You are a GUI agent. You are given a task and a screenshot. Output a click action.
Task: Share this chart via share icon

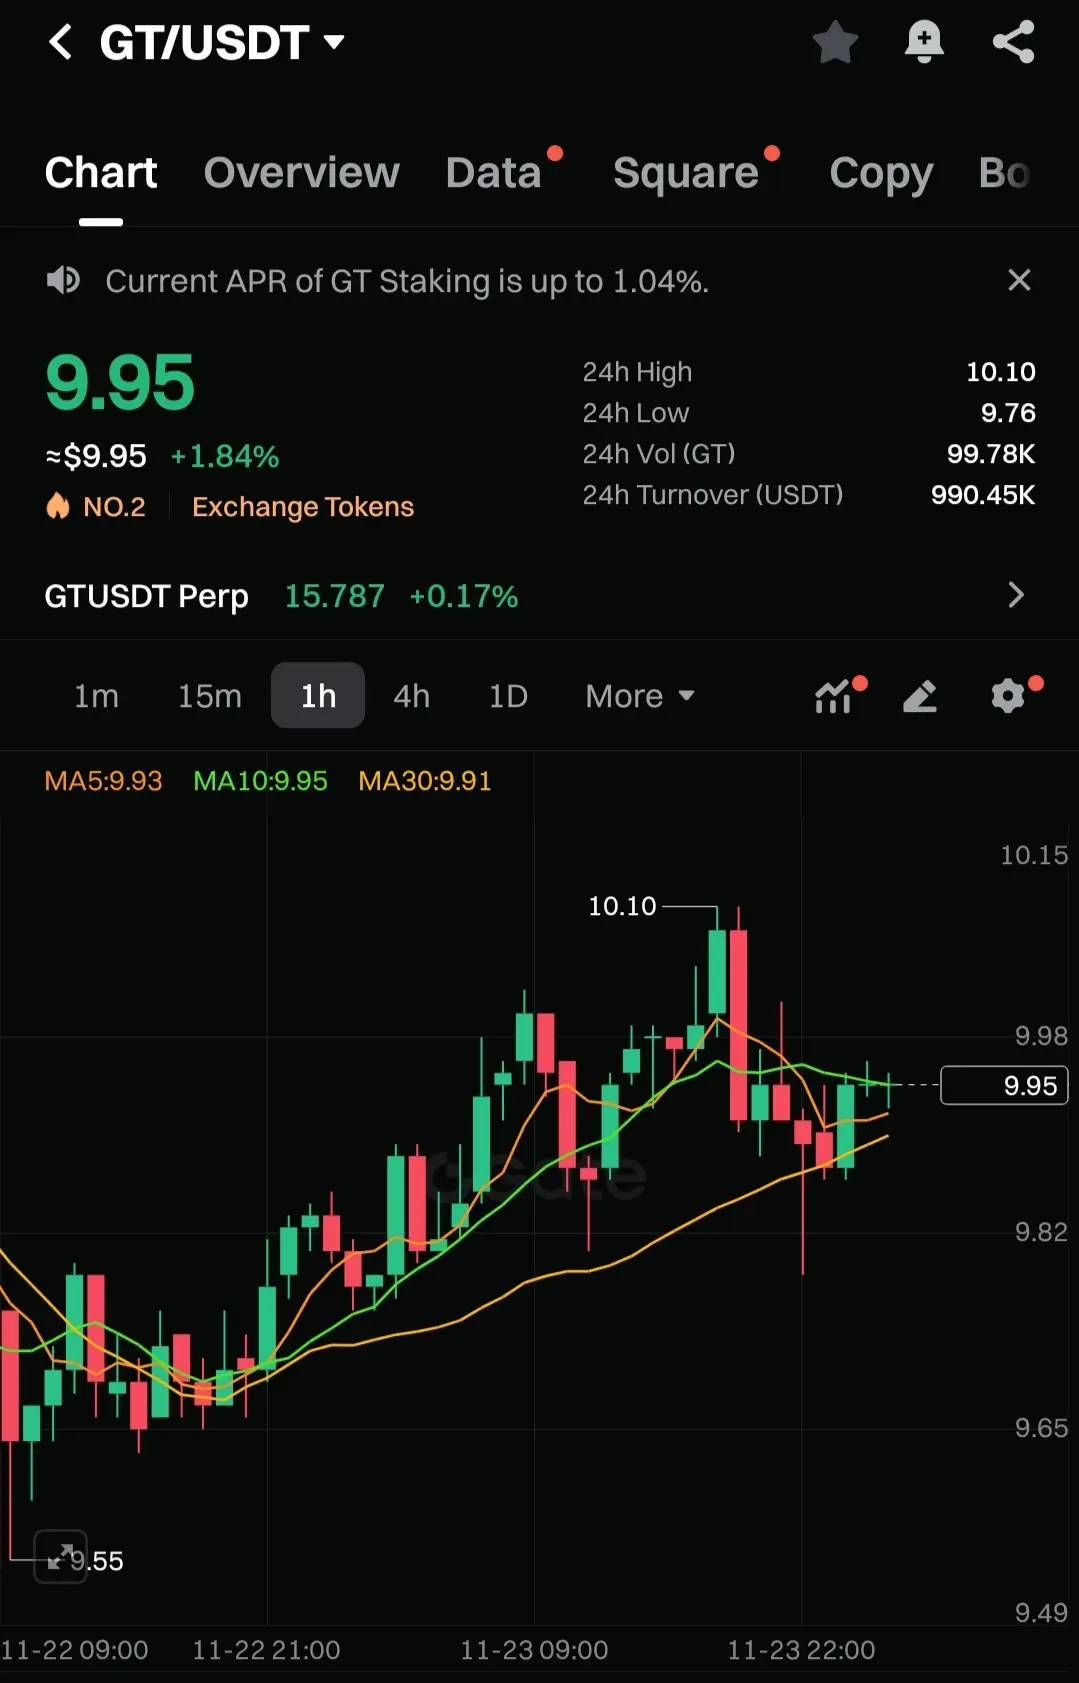click(1013, 42)
